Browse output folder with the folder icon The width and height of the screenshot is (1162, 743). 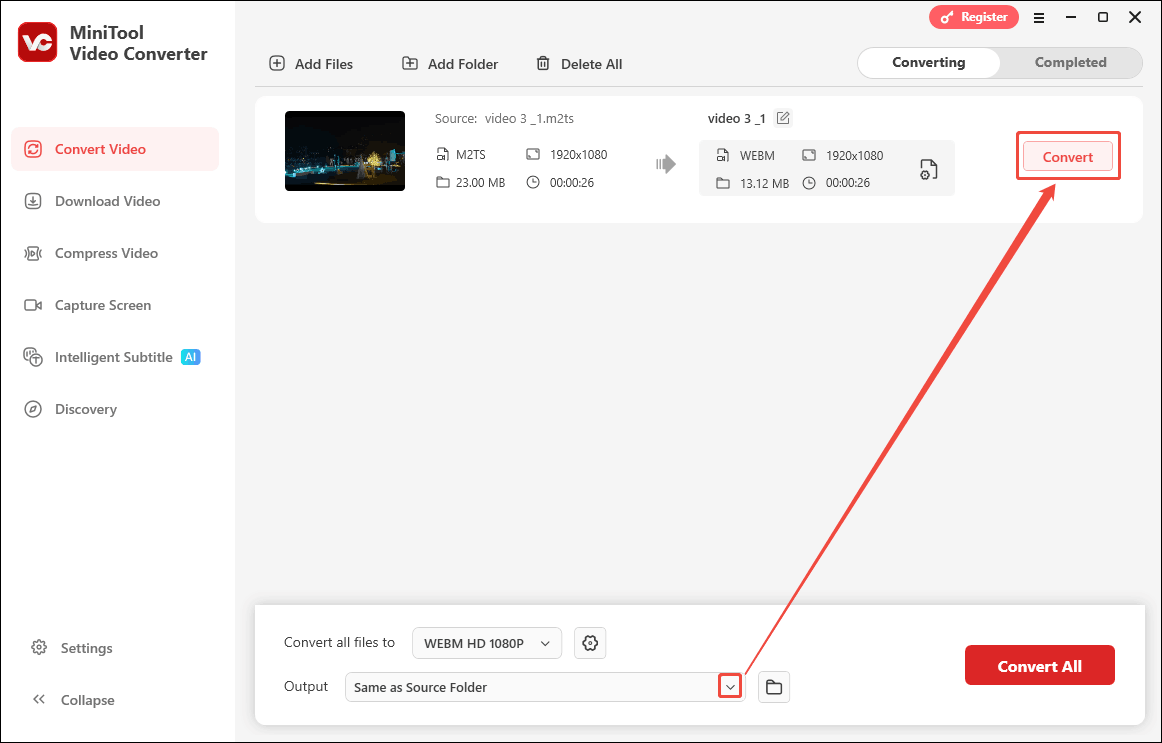coord(773,687)
